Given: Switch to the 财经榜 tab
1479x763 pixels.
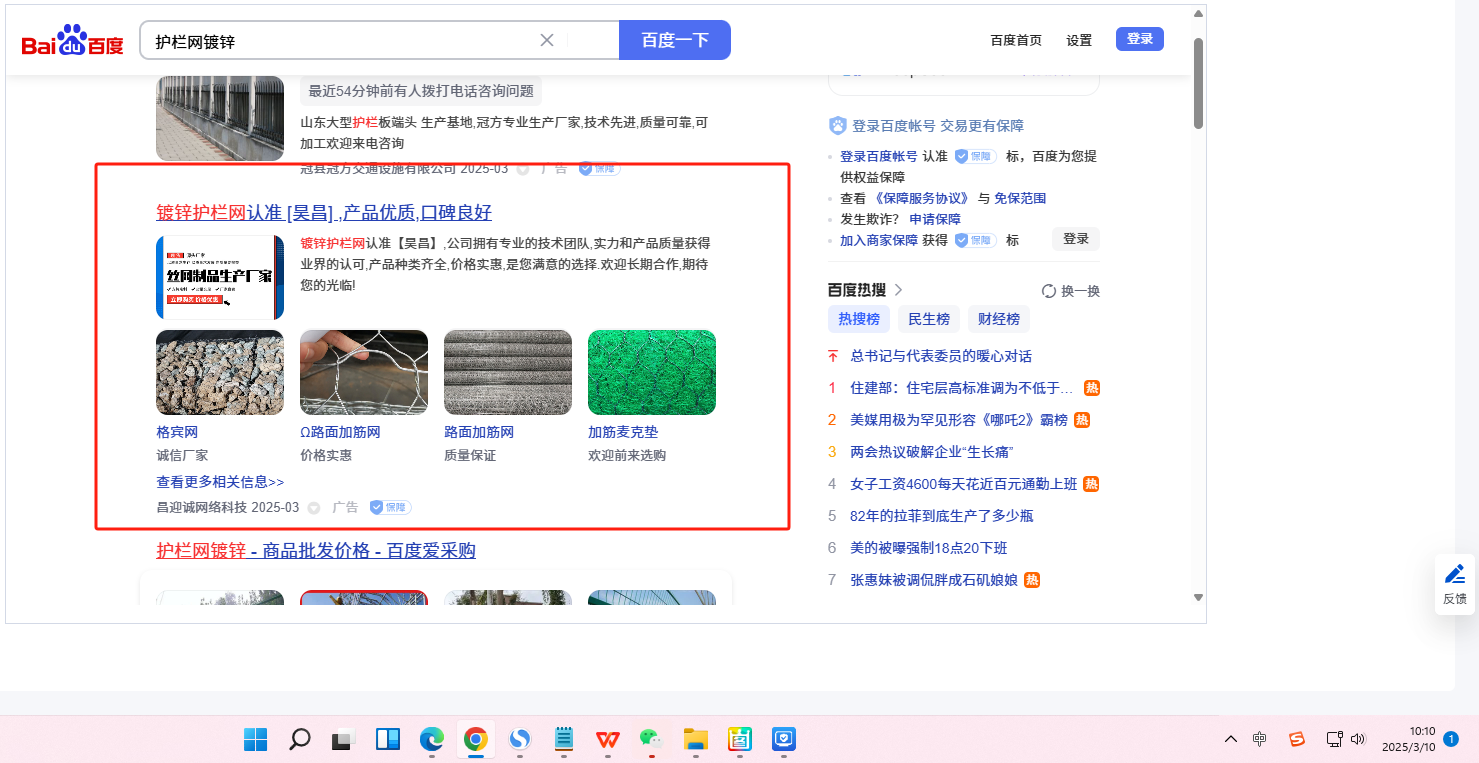Looking at the screenshot, I should point(999,319).
